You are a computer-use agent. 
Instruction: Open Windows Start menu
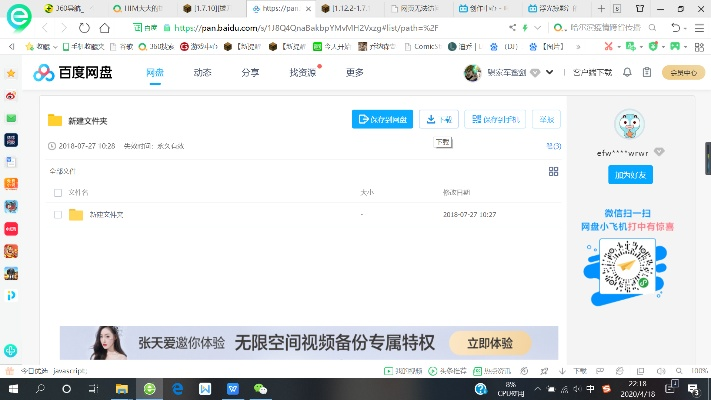click(13, 389)
